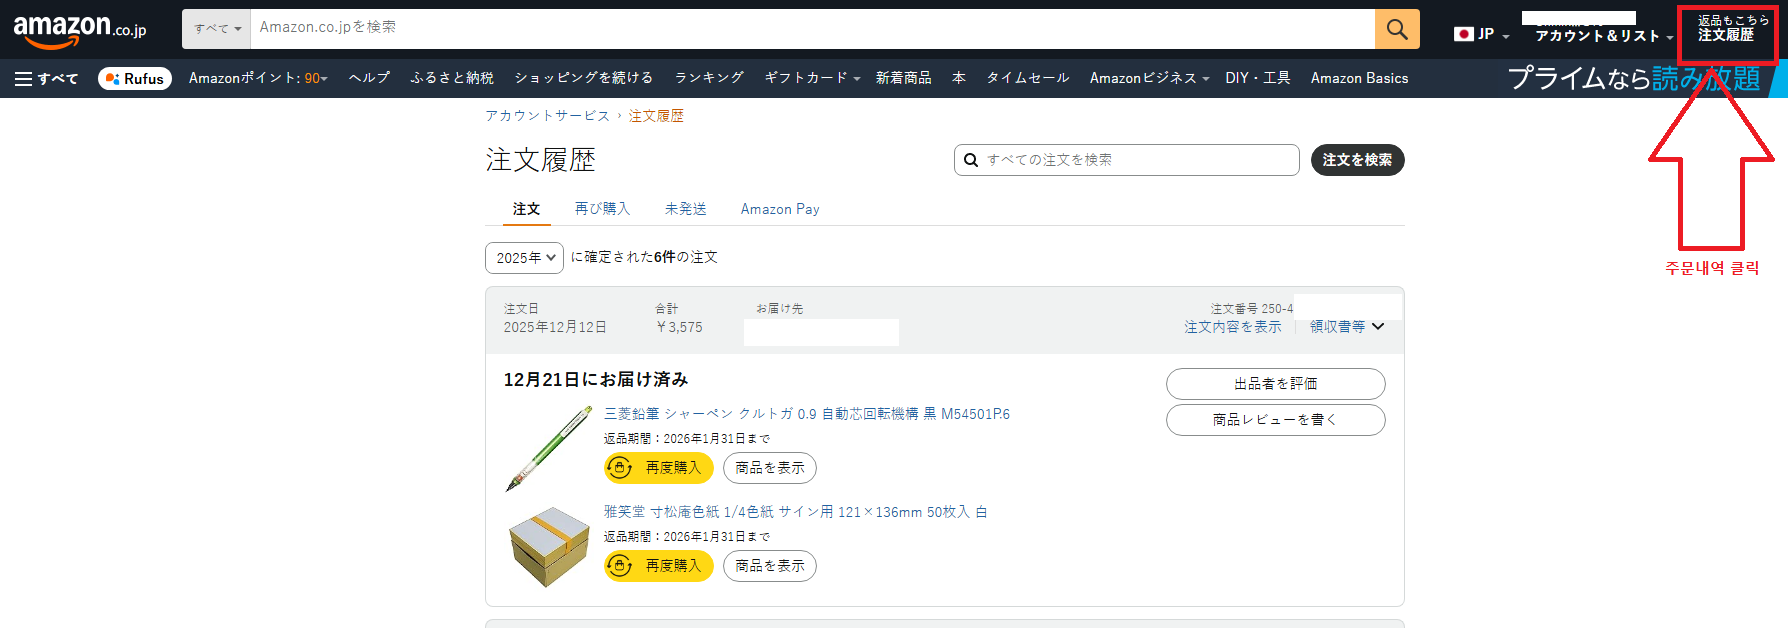Click 再度購入 for the mechanical pencil
The width and height of the screenshot is (1788, 628).
(658, 468)
